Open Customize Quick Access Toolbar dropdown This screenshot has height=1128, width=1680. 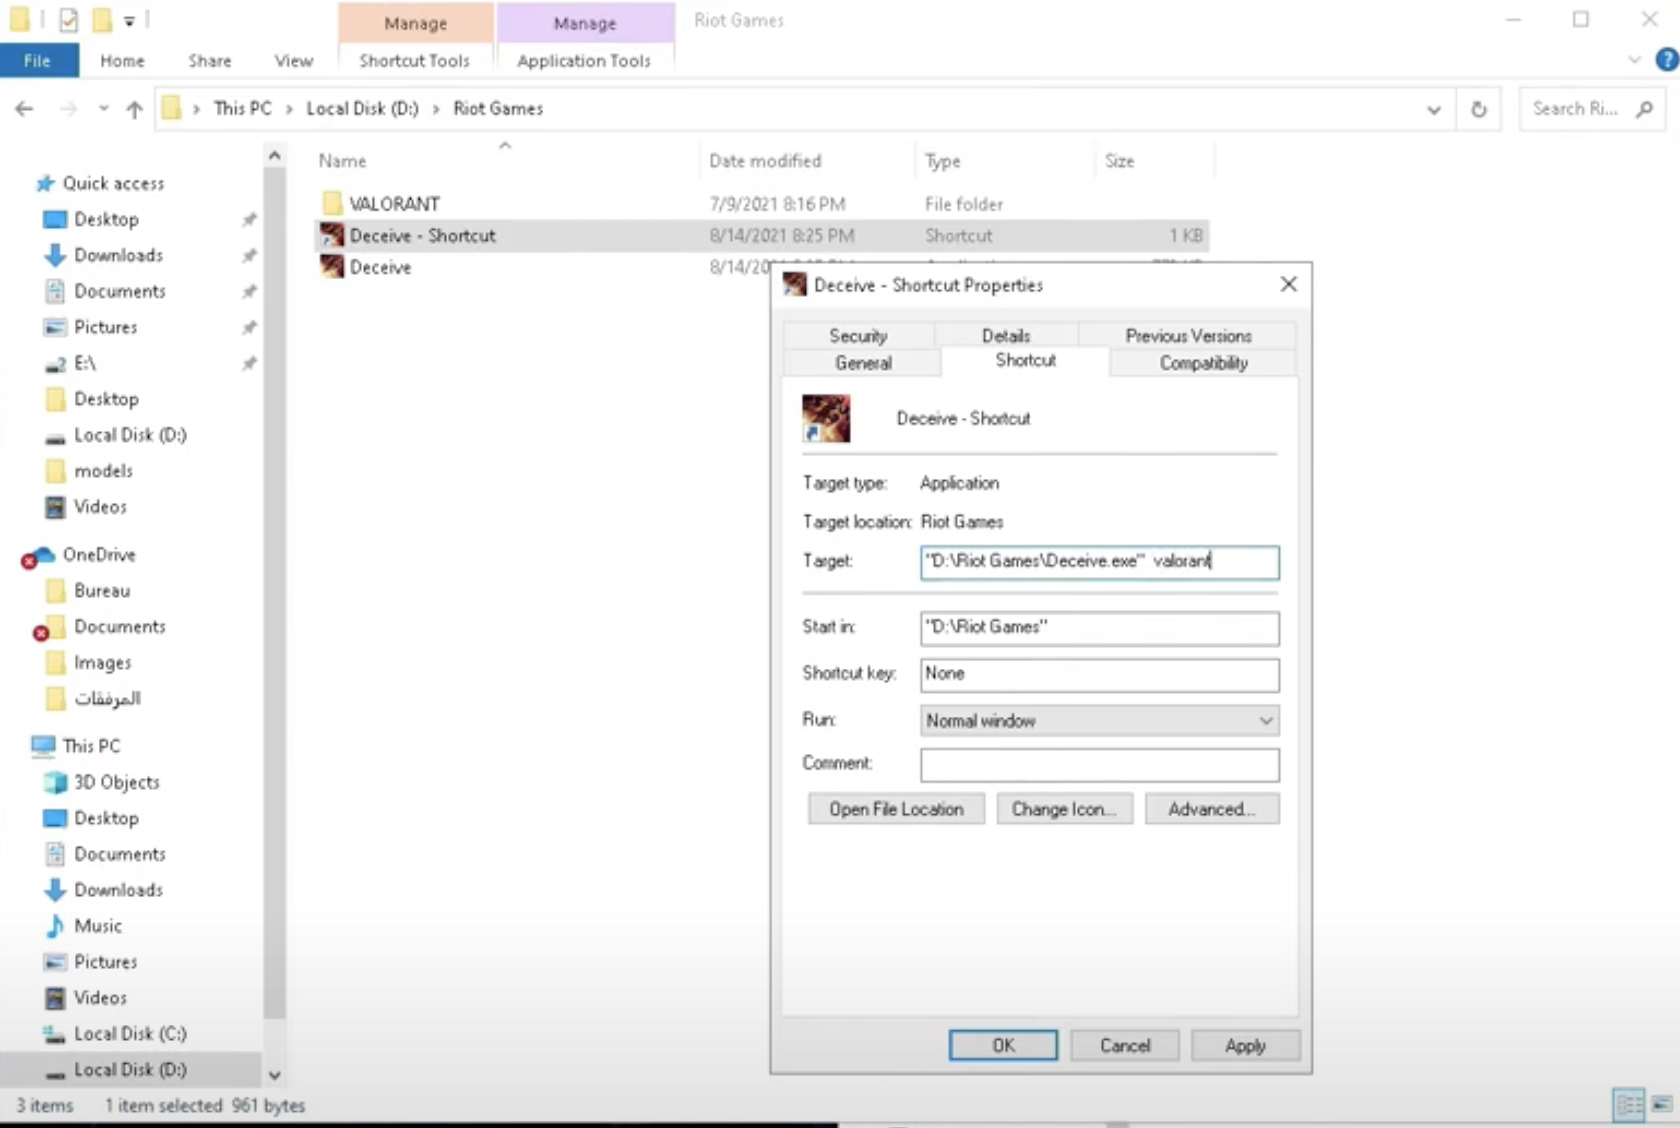129,21
